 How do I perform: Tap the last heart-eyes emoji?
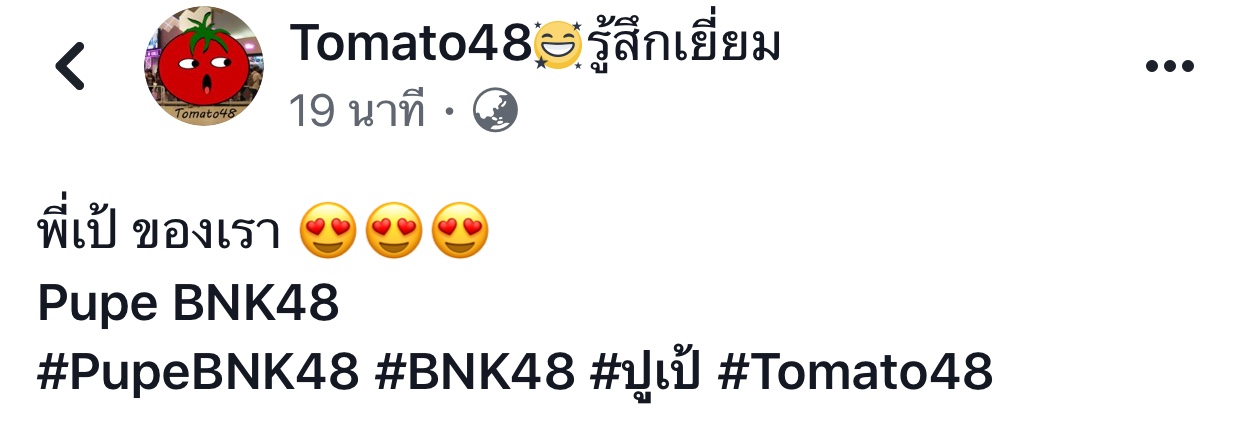pyautogui.click(x=460, y=232)
